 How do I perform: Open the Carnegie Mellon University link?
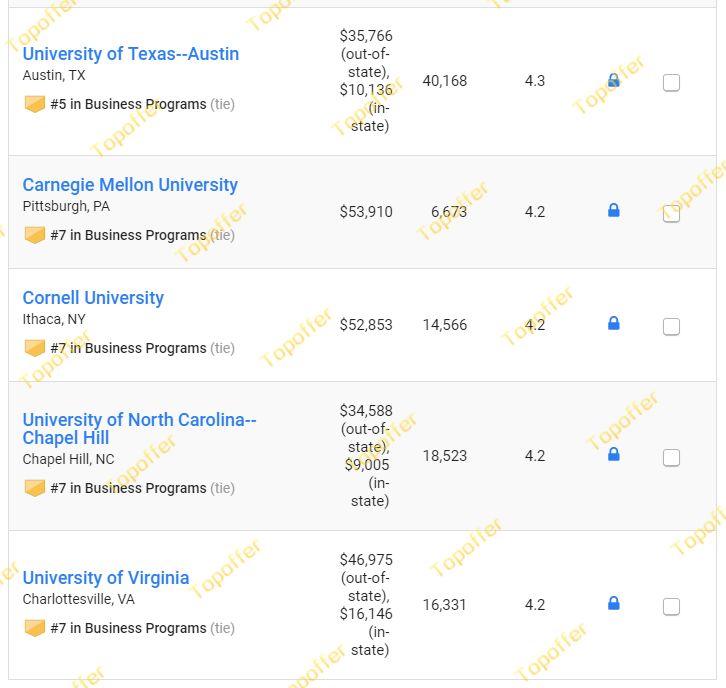tap(130, 185)
